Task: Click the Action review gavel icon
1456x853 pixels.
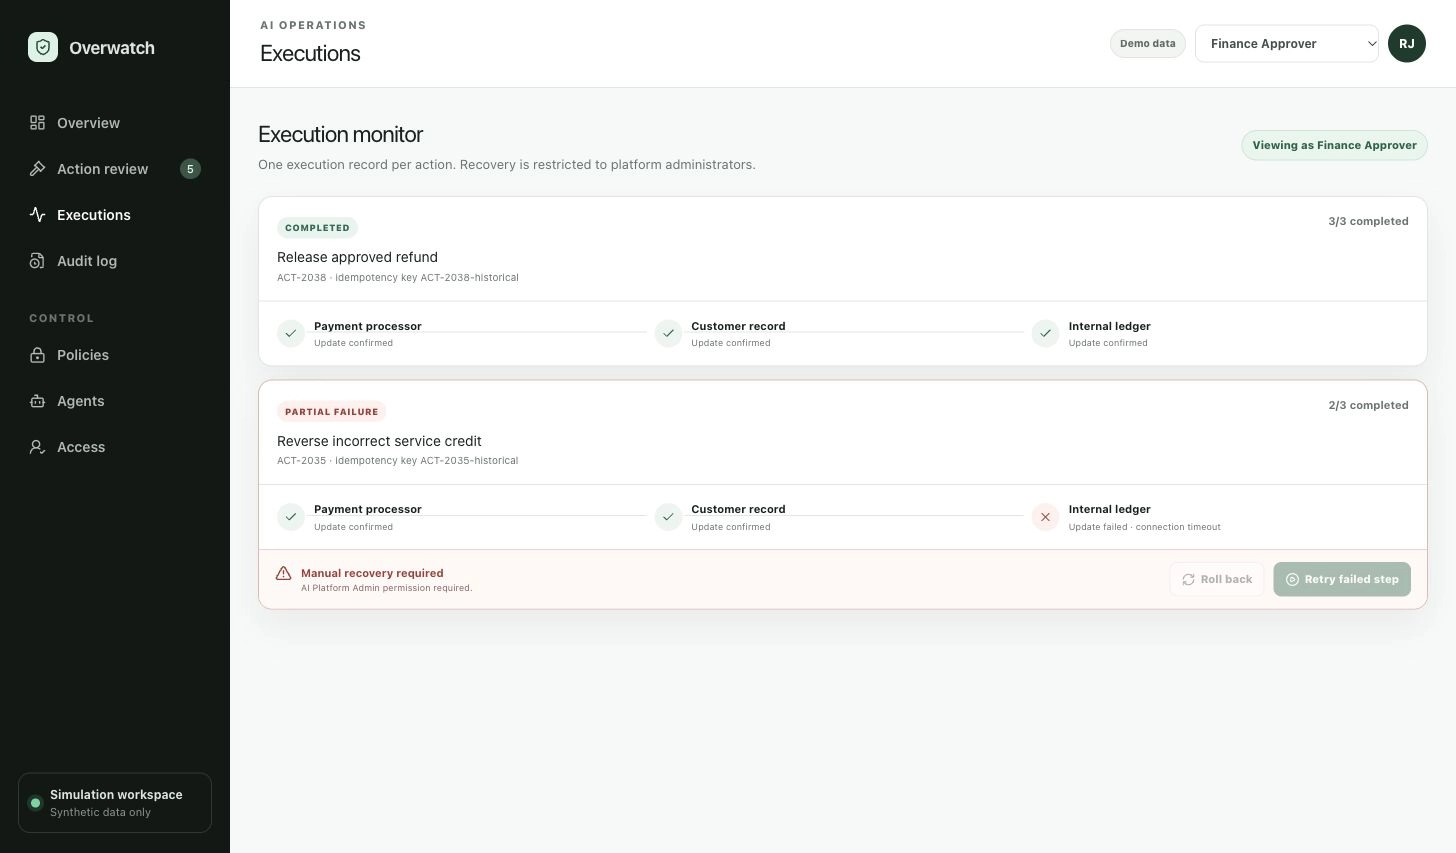Action: coord(37,169)
